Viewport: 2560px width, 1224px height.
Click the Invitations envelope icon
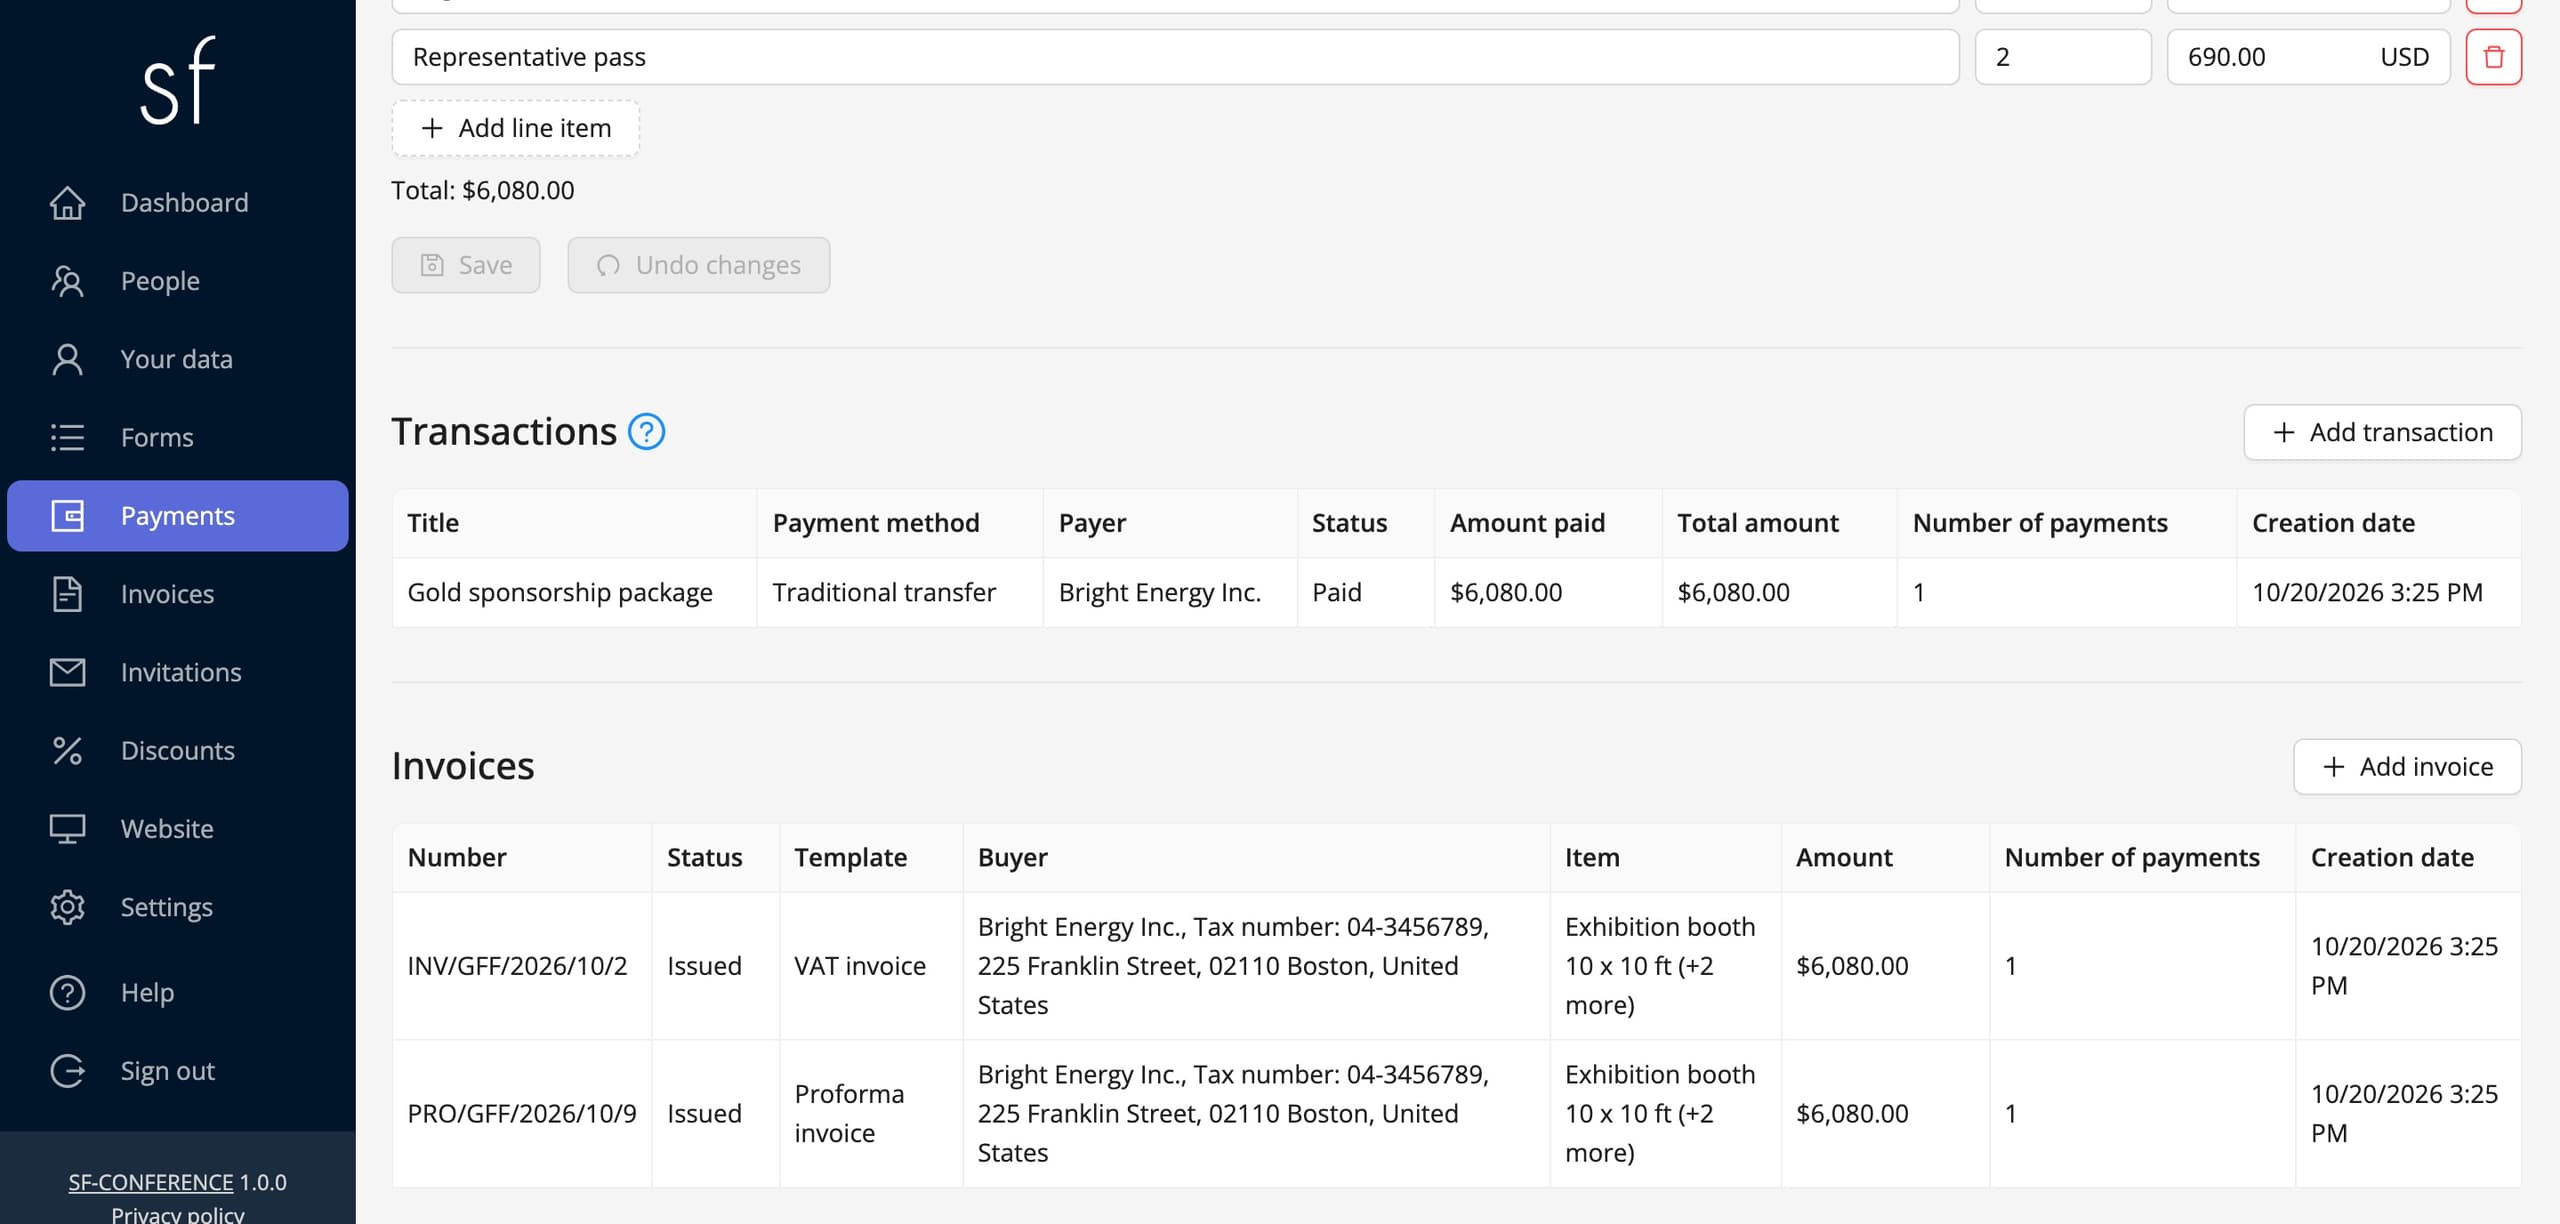point(67,672)
